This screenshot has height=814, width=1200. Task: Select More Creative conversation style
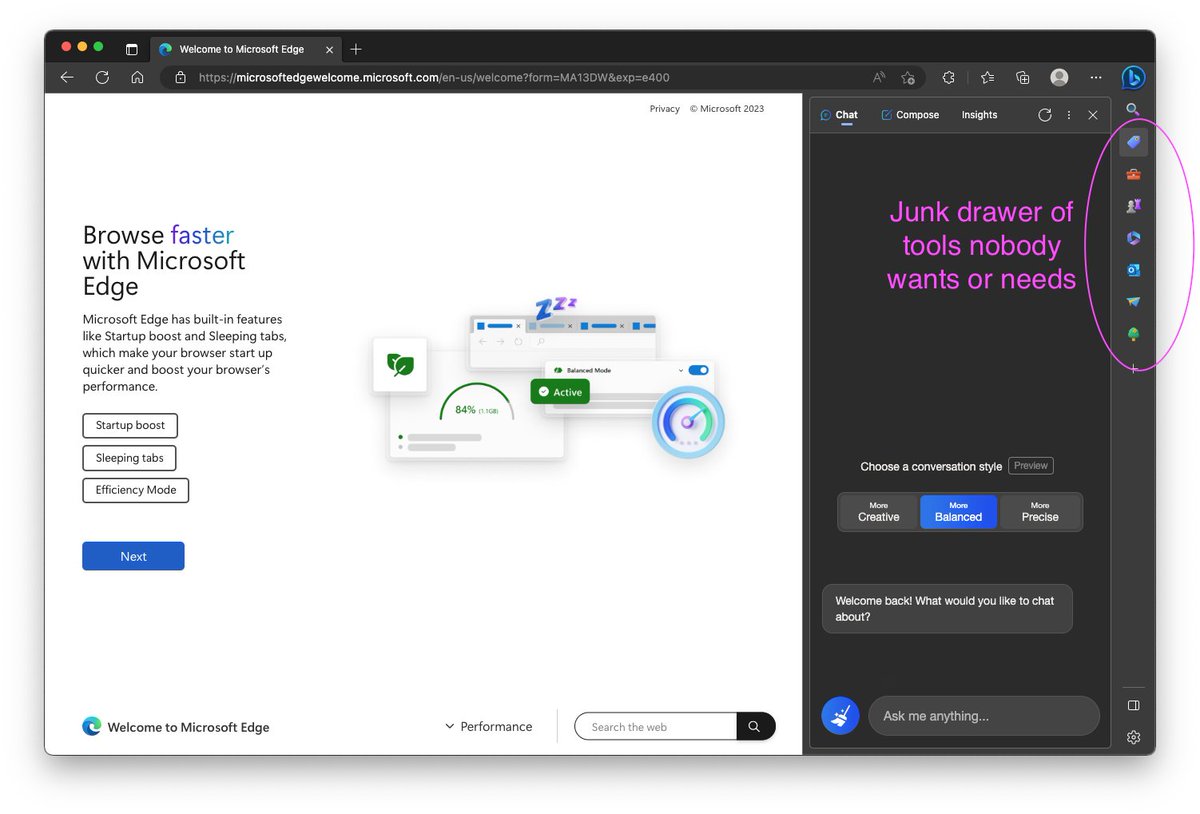click(878, 512)
